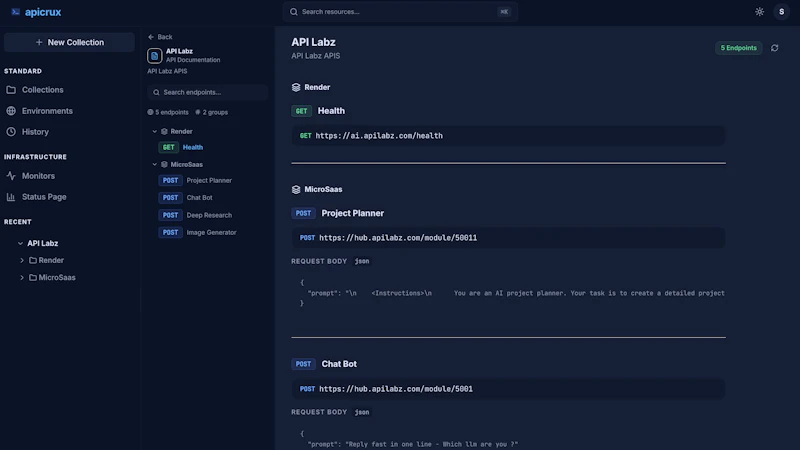Viewport: 800px width, 450px height.
Task: Click the API Labz documentation file icon
Action: tap(155, 56)
